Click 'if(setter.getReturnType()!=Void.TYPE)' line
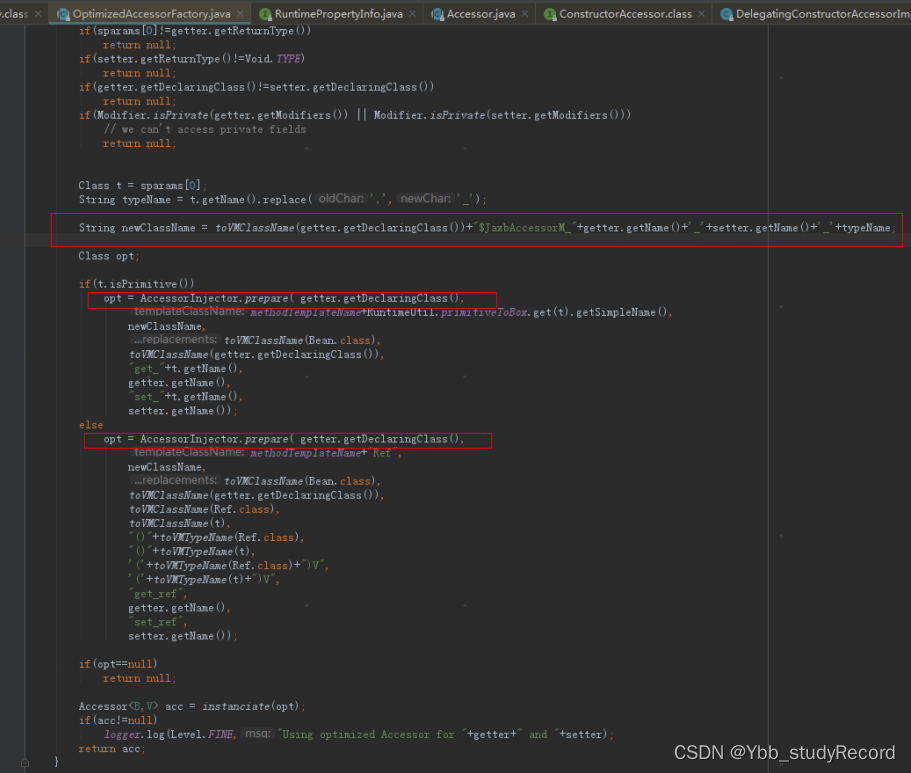The width and height of the screenshot is (911, 773). click(x=192, y=59)
